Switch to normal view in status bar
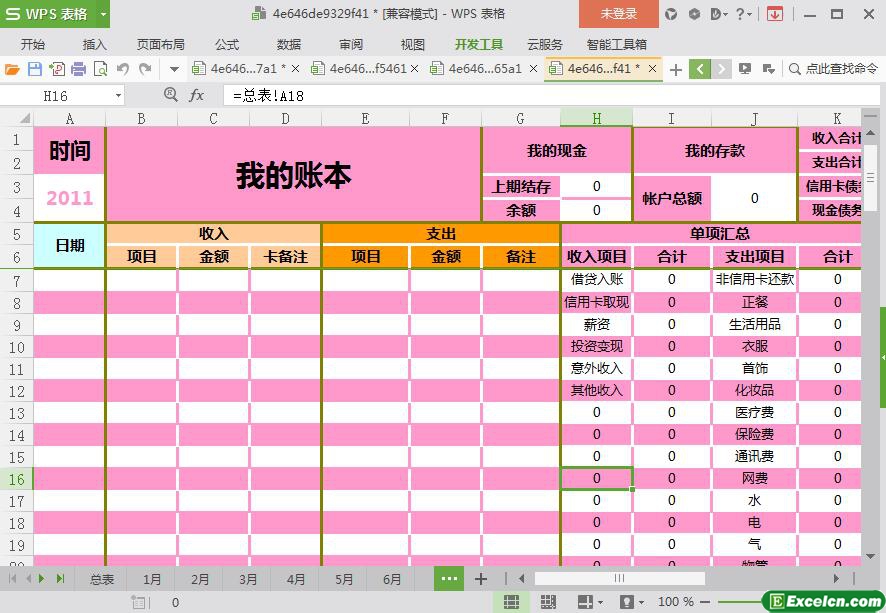 coord(511,602)
